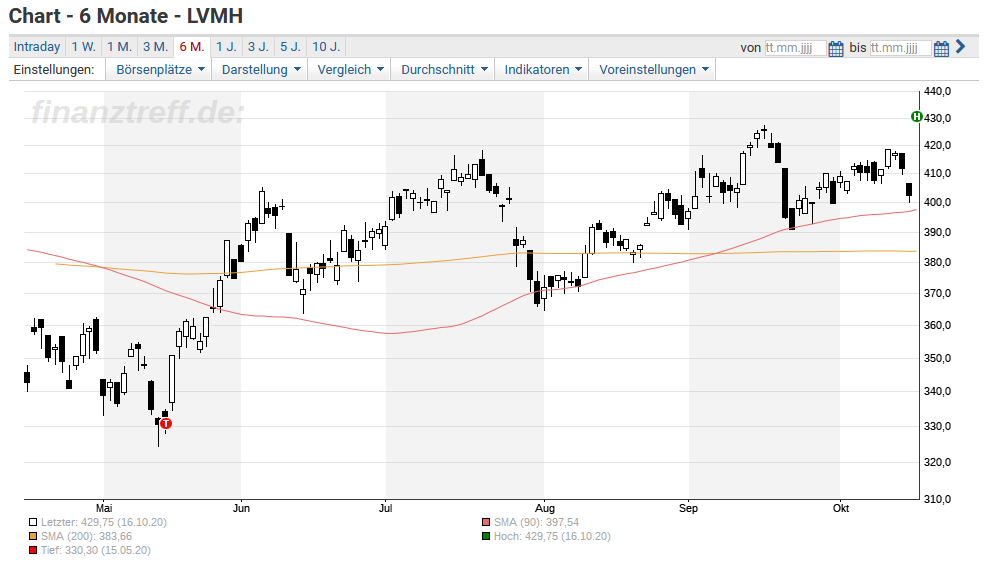The height and width of the screenshot is (564, 987).
Task: Click the 'Jul' axis label
Action: (385, 508)
